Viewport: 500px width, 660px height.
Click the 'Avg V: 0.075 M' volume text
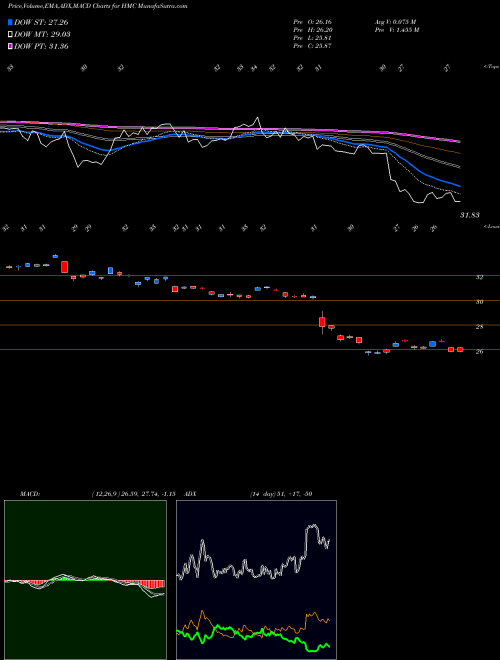395,22
